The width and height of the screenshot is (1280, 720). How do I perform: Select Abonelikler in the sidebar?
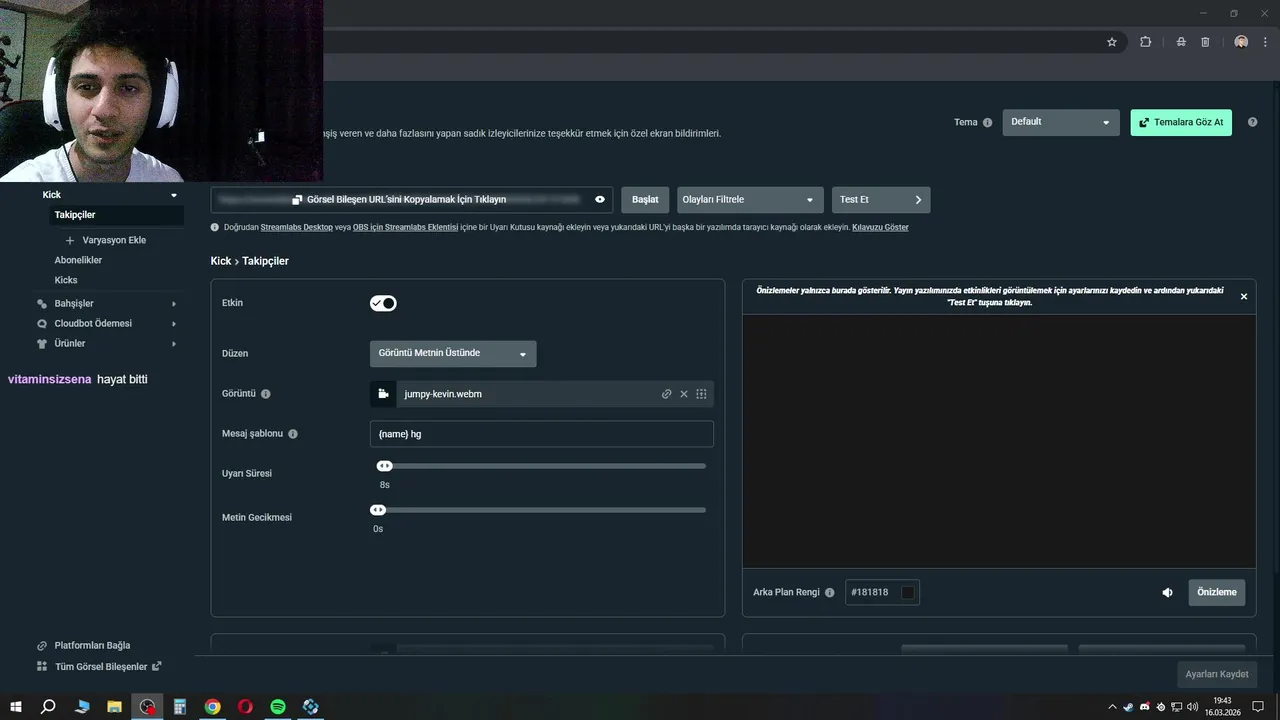coord(78,260)
